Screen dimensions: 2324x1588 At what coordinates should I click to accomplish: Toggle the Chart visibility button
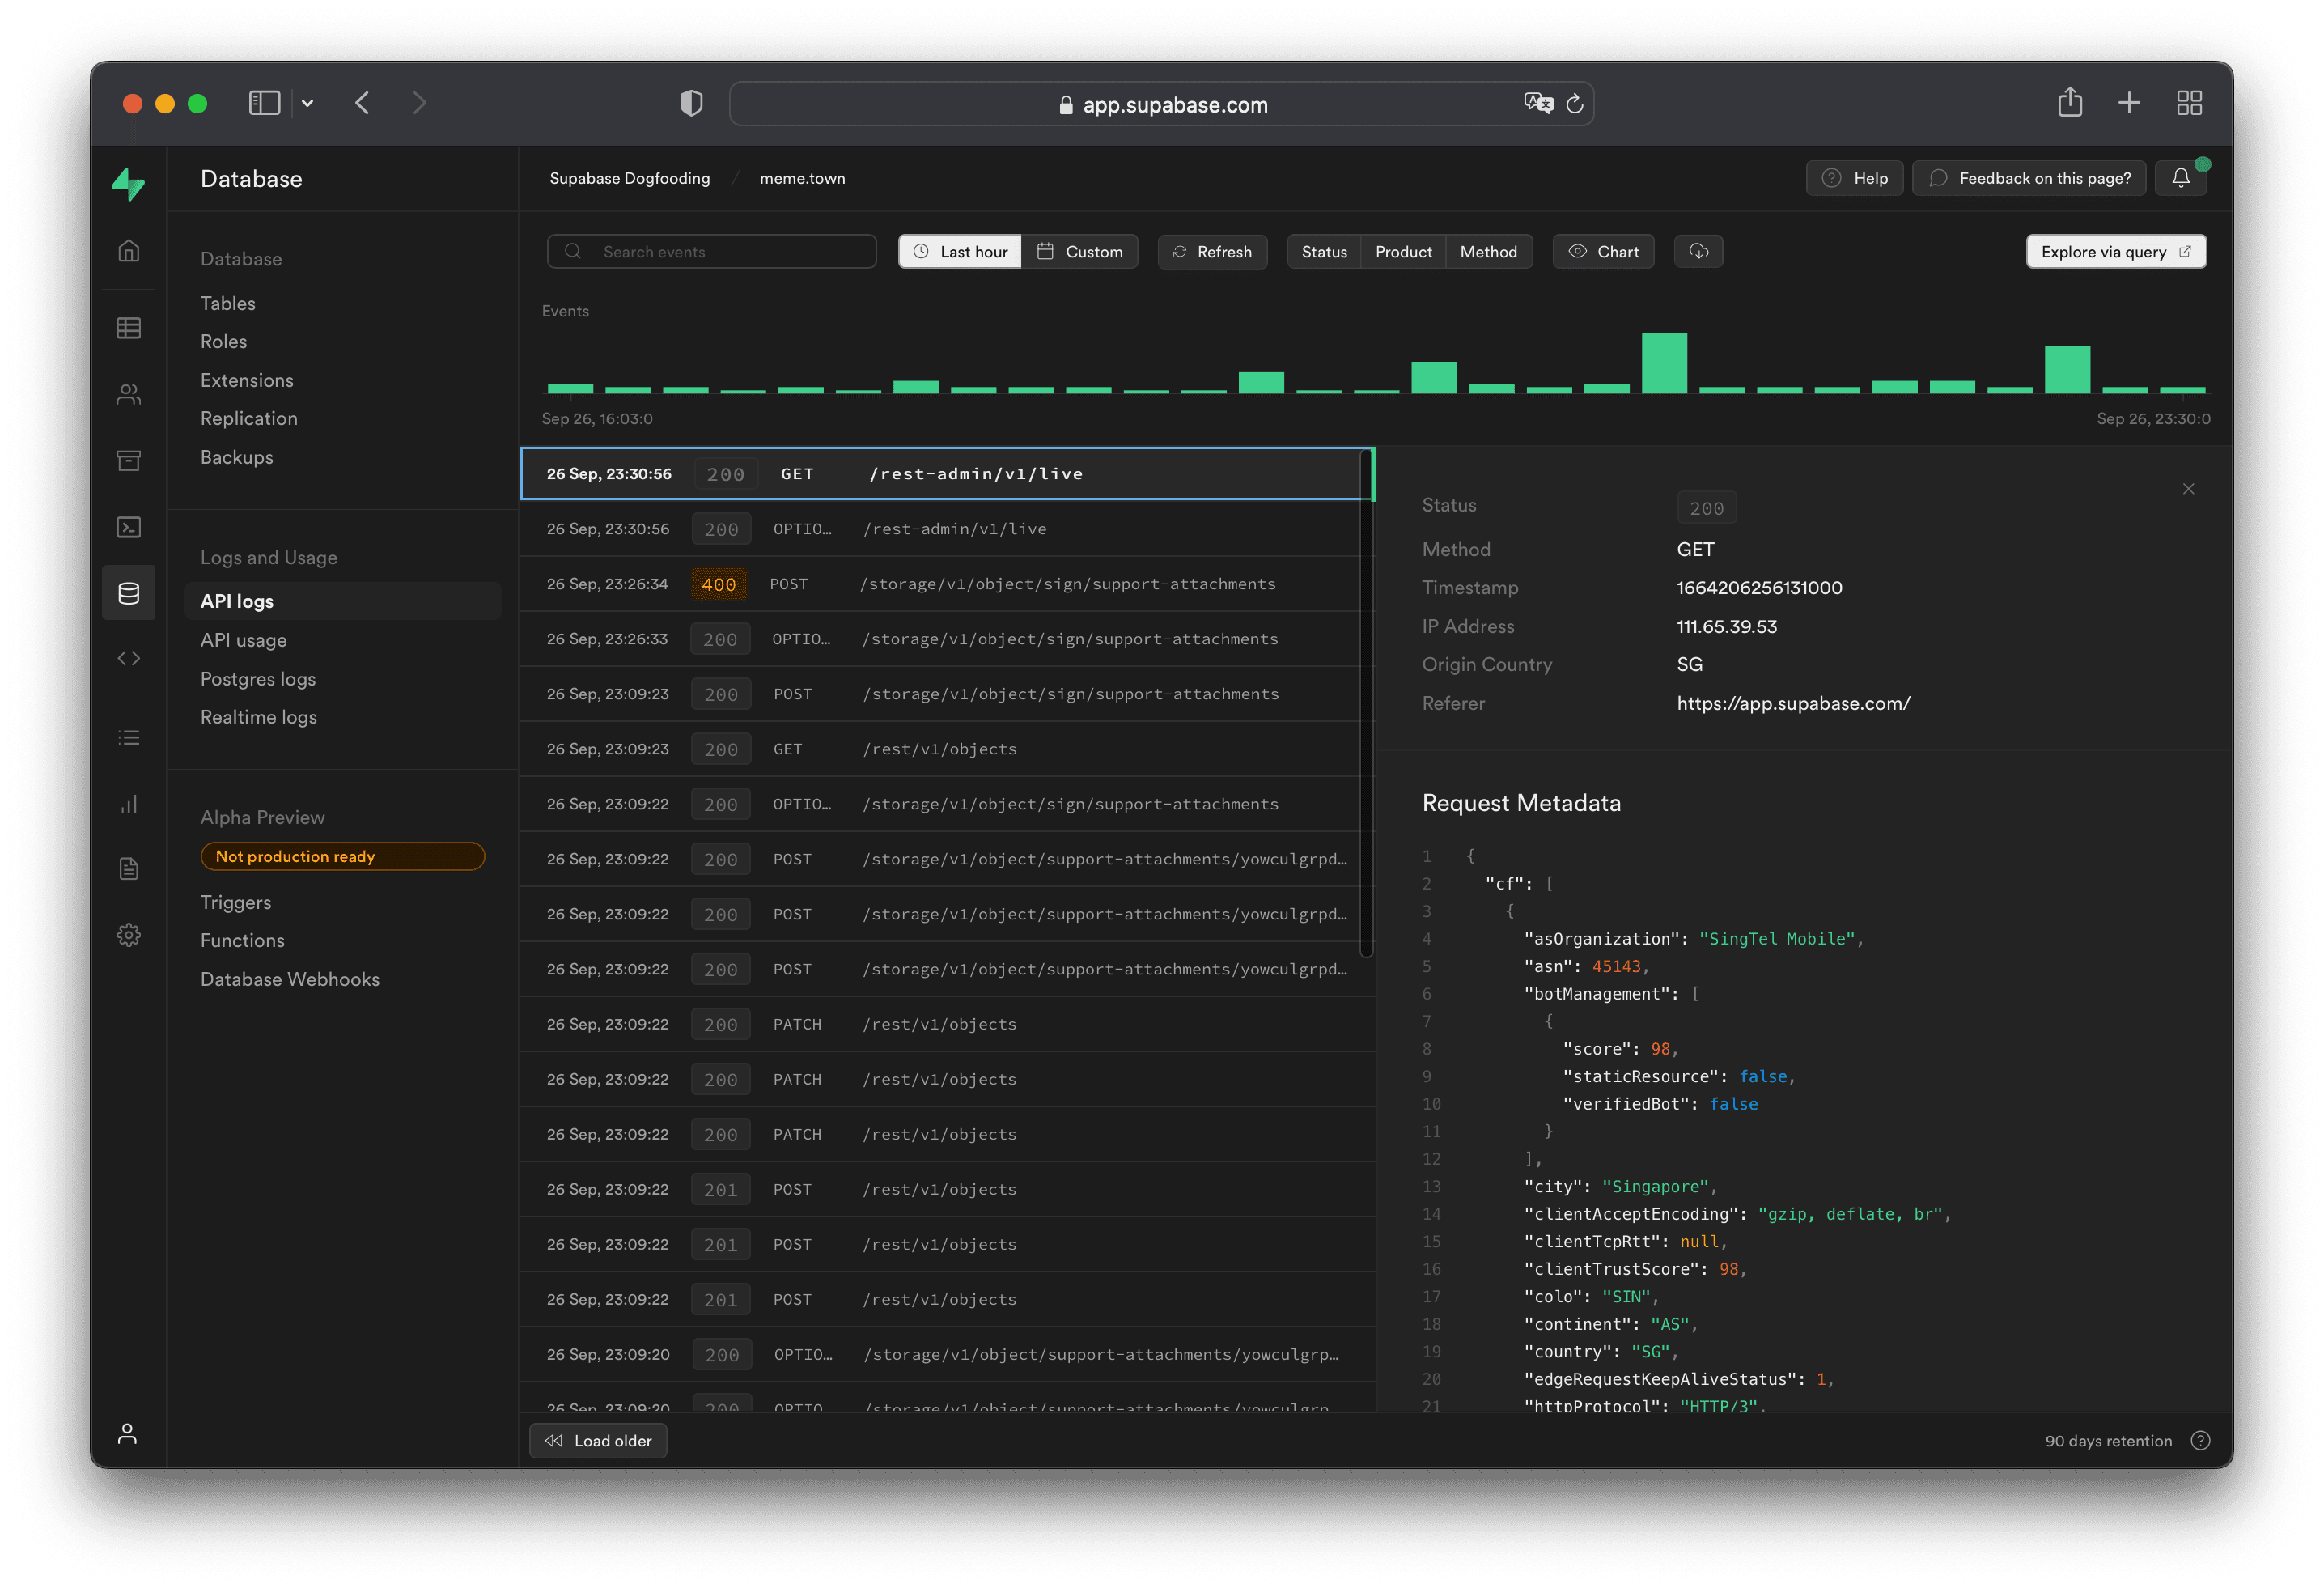pyautogui.click(x=1603, y=252)
